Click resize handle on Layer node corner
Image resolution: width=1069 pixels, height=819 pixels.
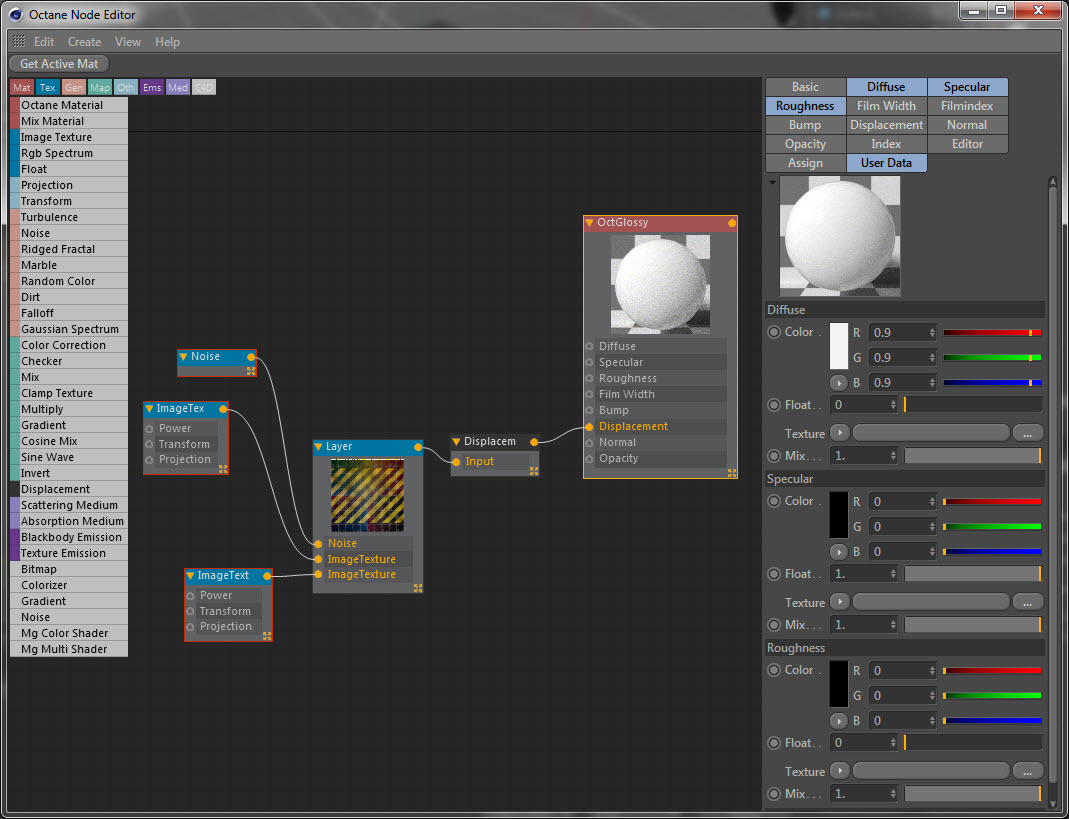coord(418,588)
